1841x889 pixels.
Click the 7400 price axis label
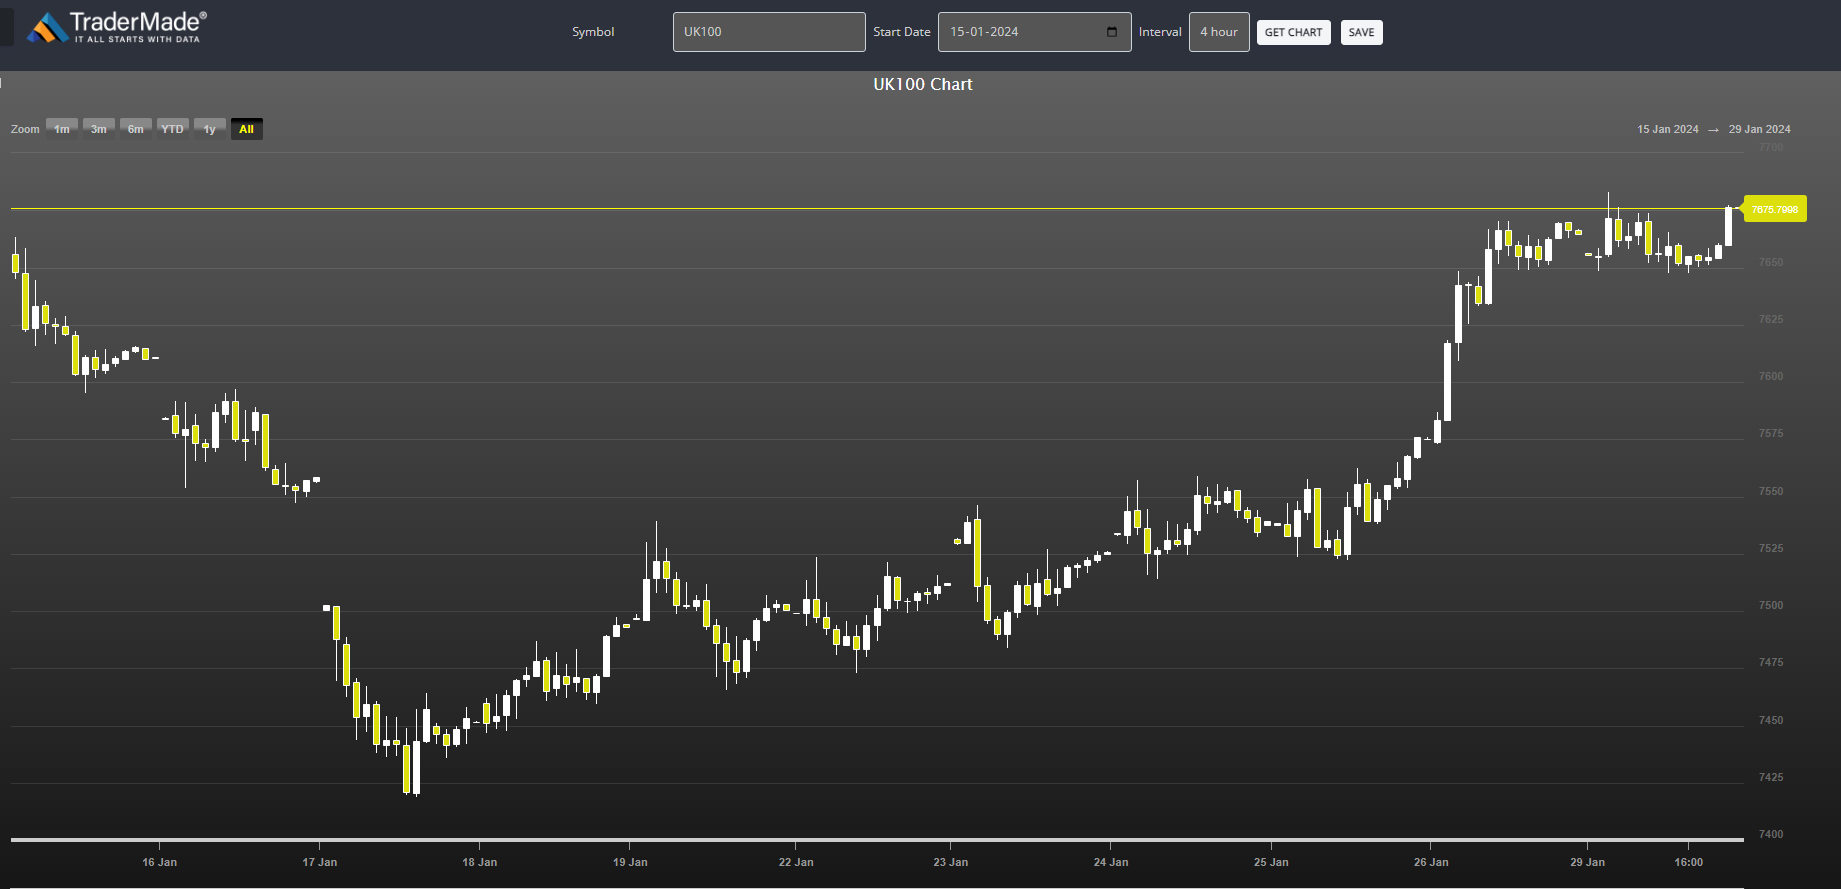coord(1771,834)
